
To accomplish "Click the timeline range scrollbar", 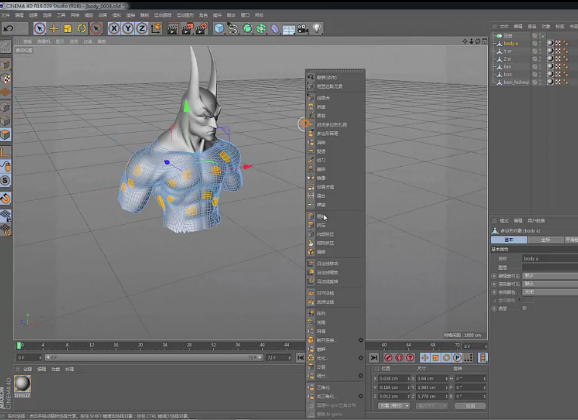I will tap(154, 357).
